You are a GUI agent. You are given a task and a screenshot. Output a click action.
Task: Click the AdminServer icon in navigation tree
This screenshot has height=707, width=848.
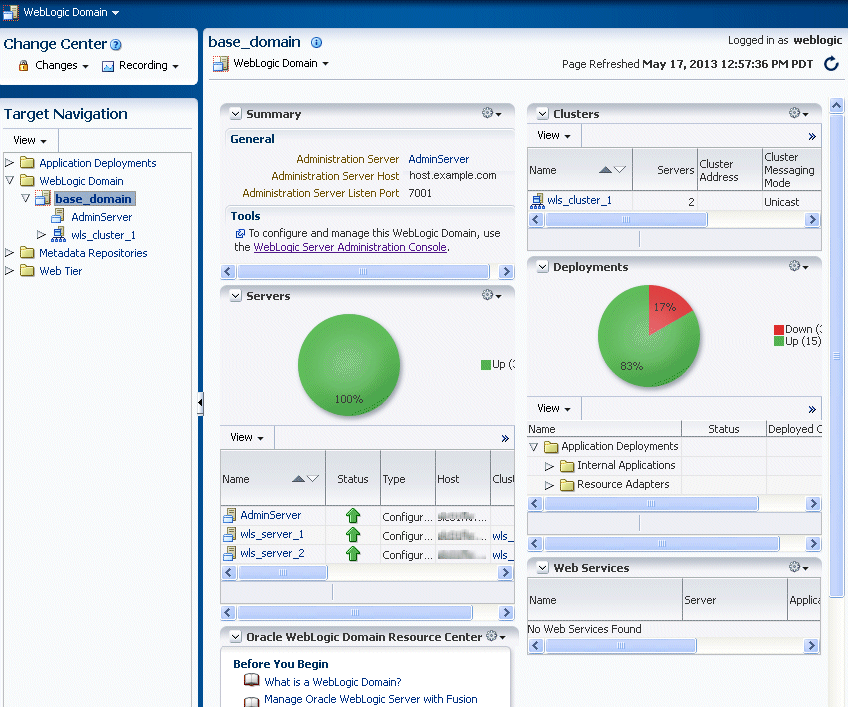(x=58, y=217)
